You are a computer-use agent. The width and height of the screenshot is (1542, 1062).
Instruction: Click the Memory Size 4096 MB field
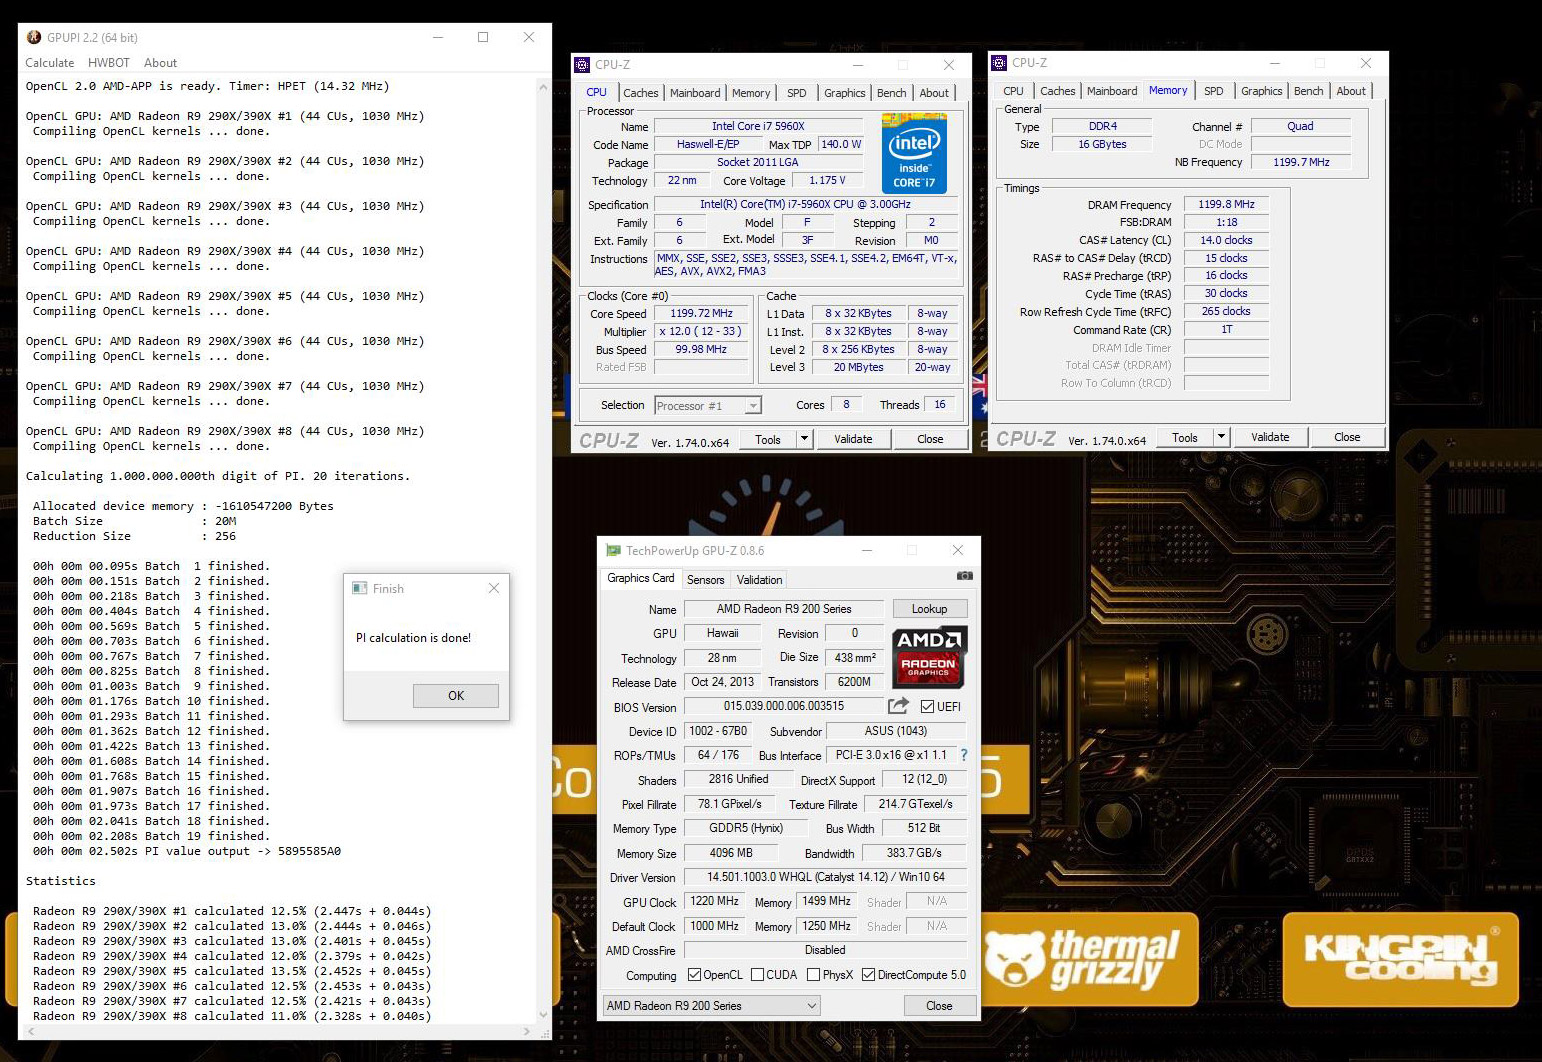point(731,853)
